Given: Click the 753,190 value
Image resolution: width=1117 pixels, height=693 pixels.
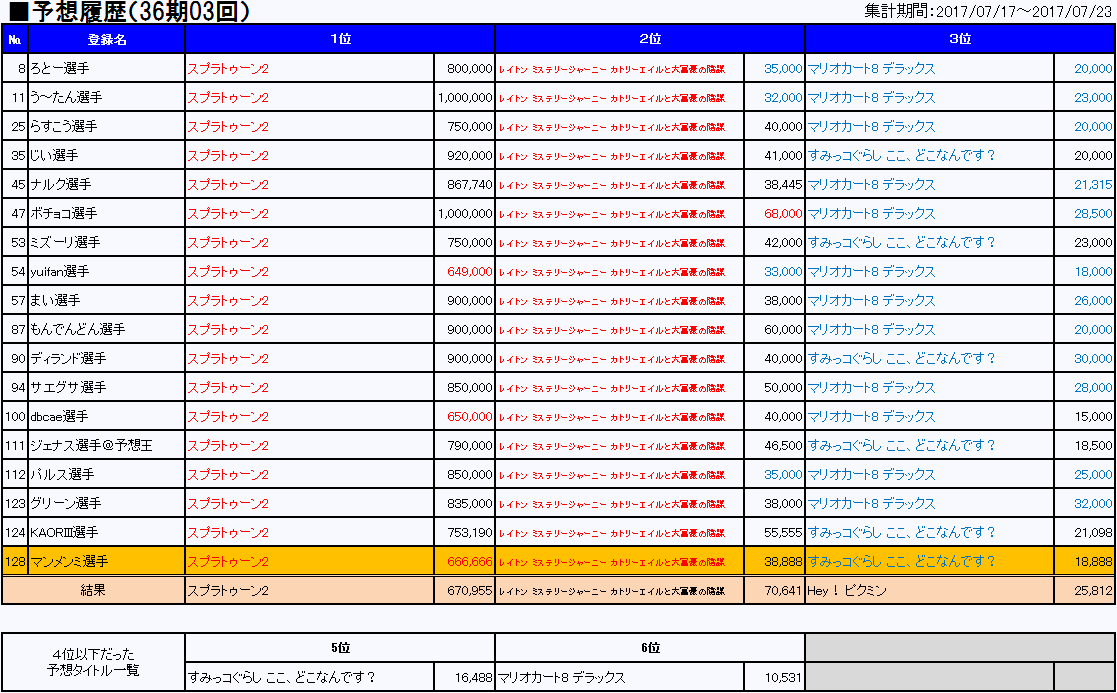Looking at the screenshot, I should point(469,533).
